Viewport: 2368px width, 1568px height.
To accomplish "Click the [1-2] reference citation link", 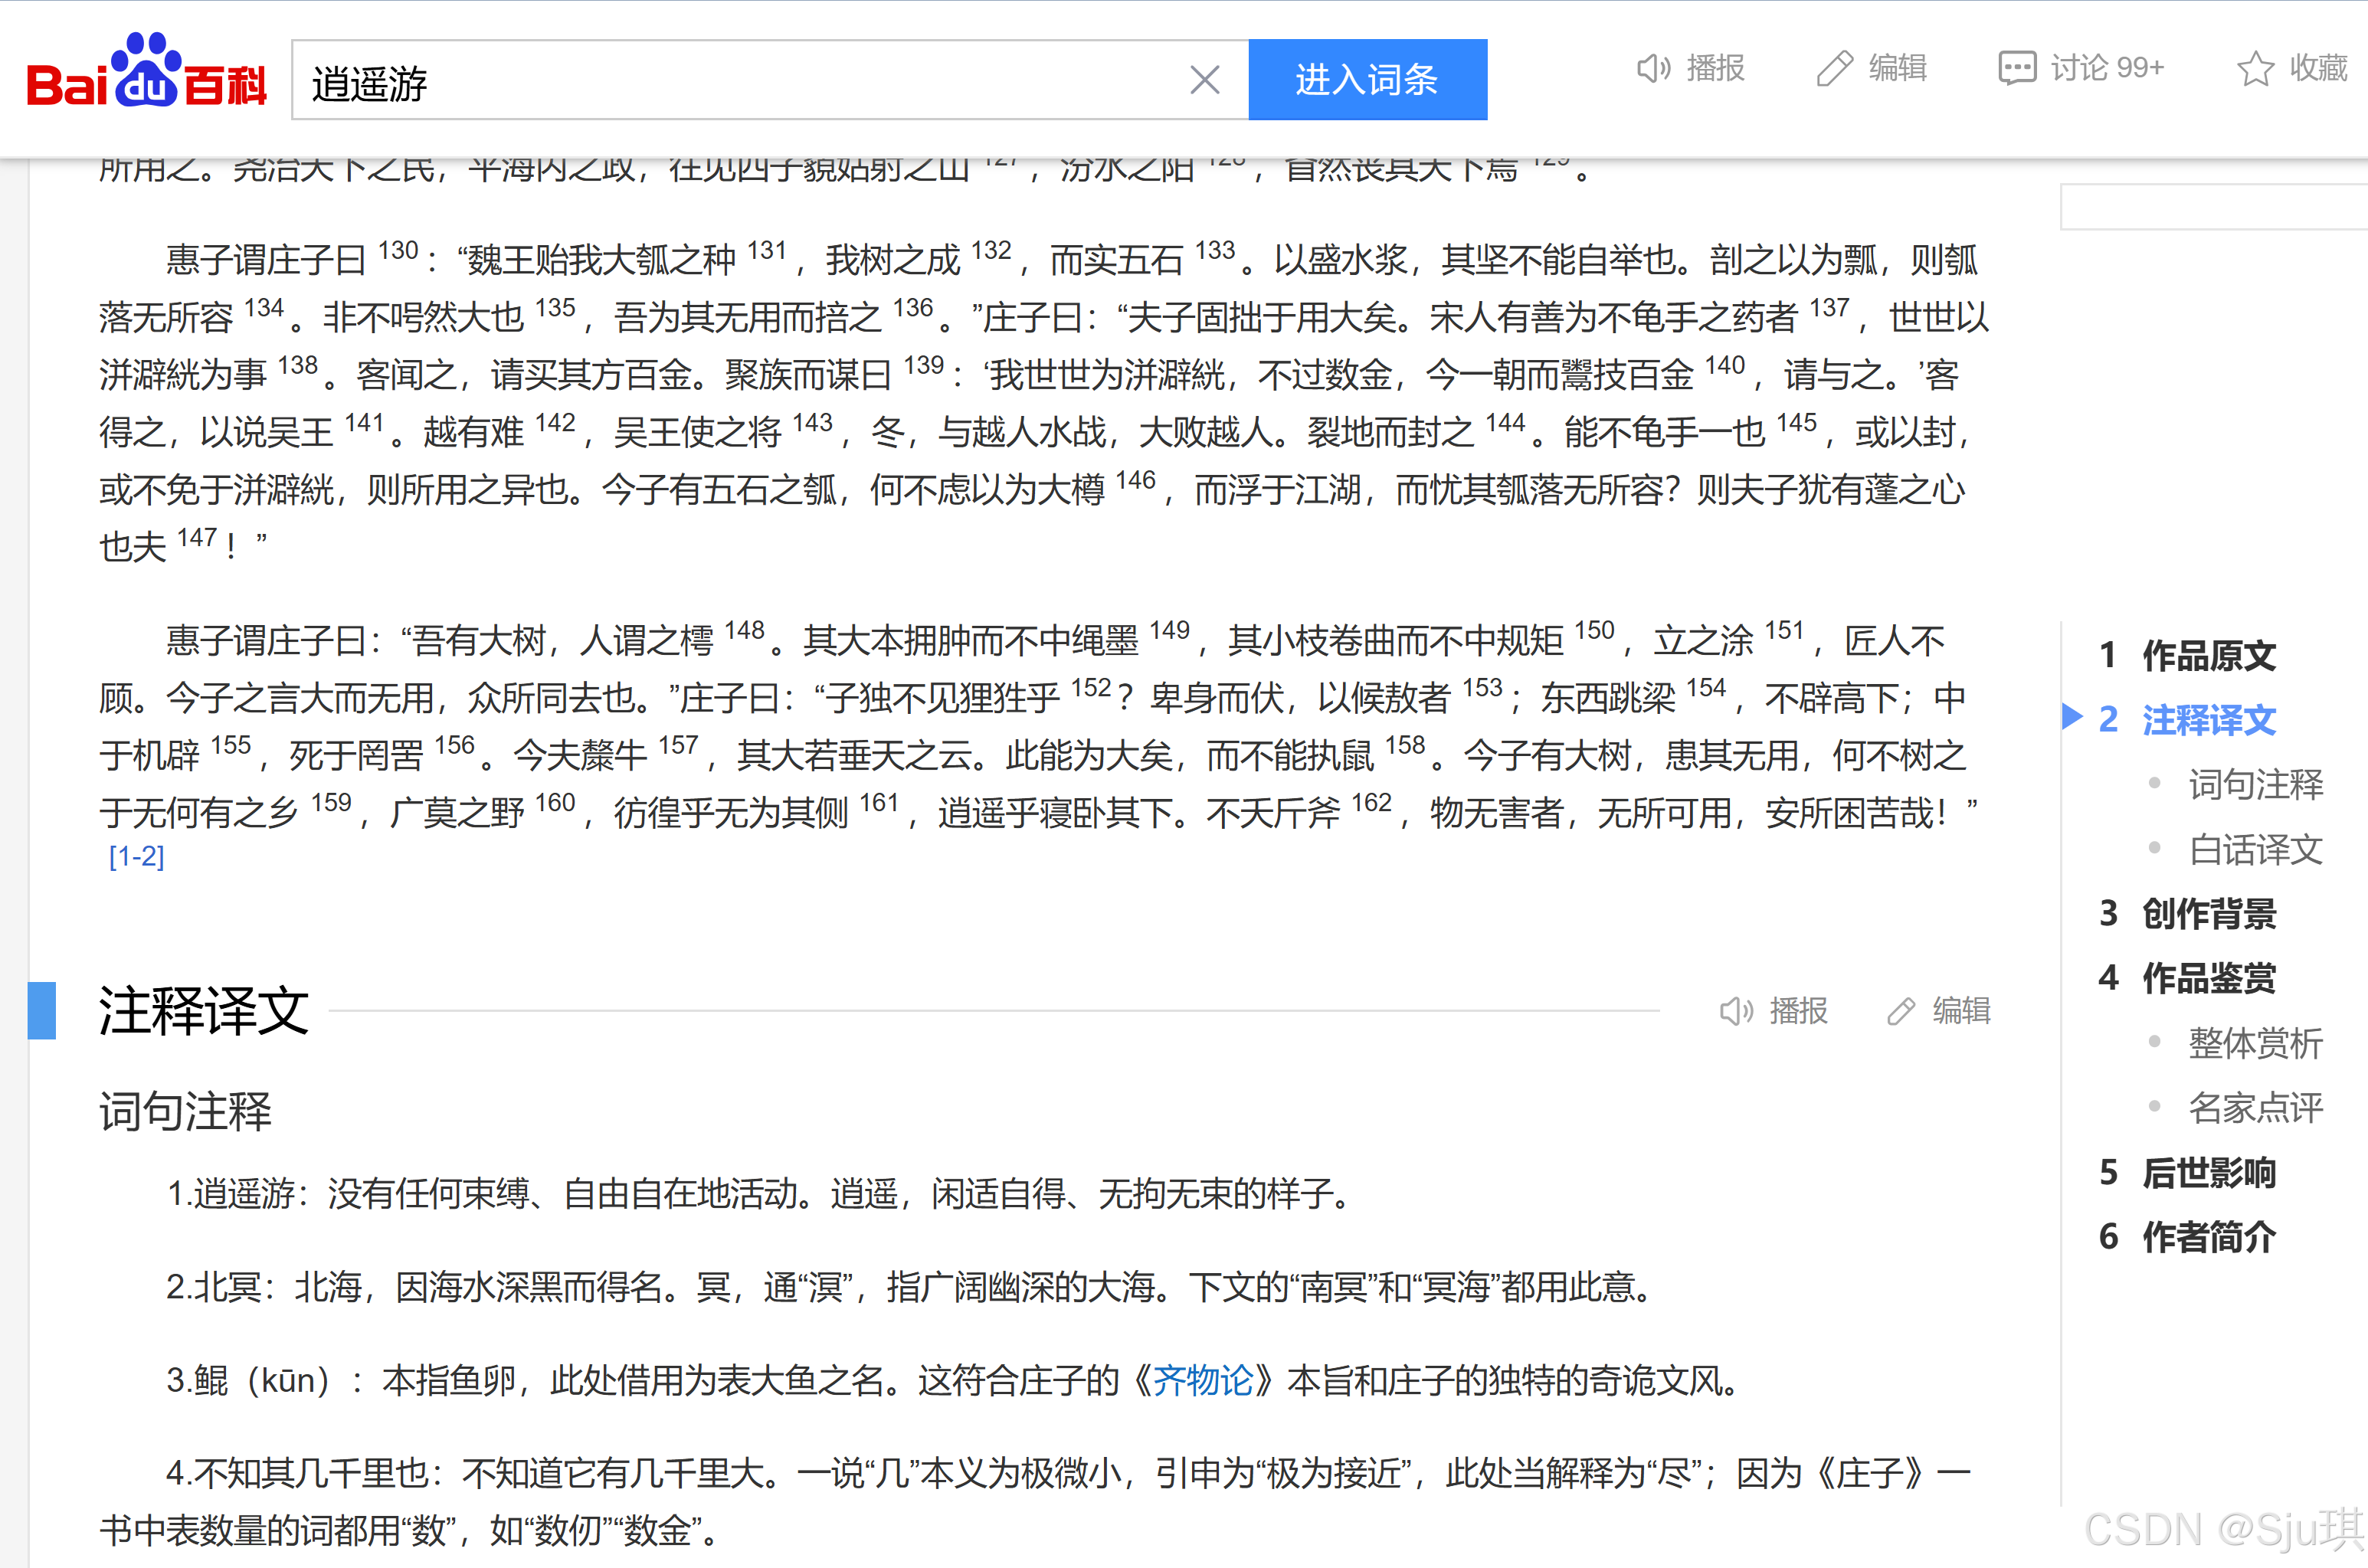I will point(136,857).
